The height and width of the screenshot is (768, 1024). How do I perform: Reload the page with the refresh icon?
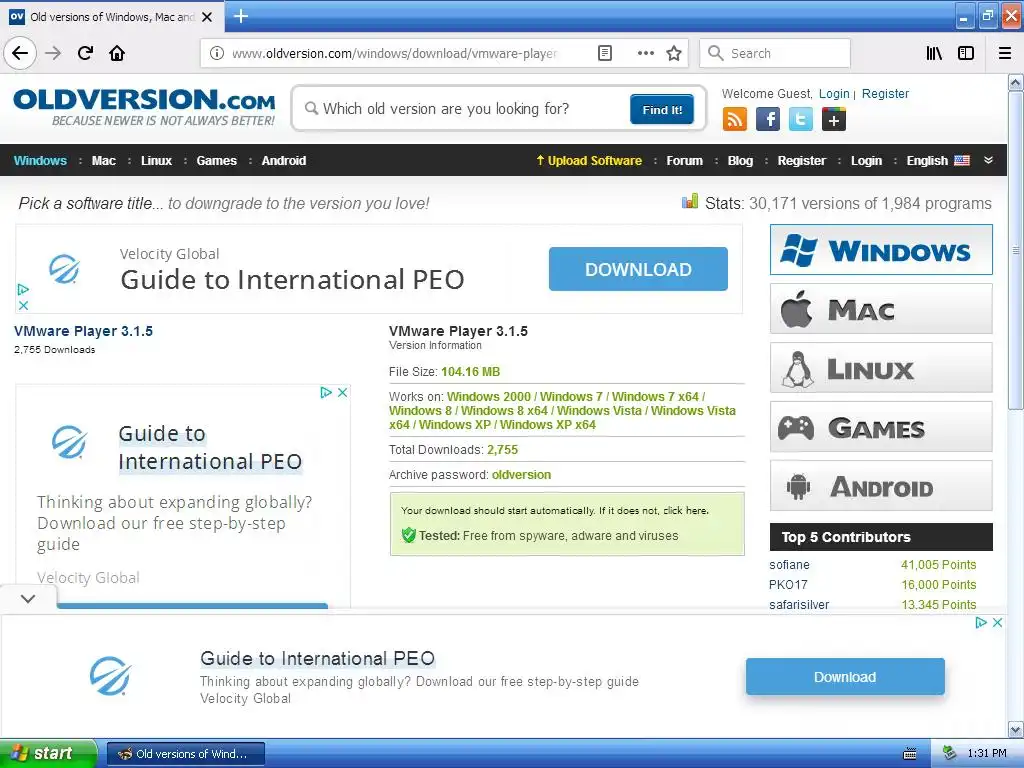(x=85, y=53)
